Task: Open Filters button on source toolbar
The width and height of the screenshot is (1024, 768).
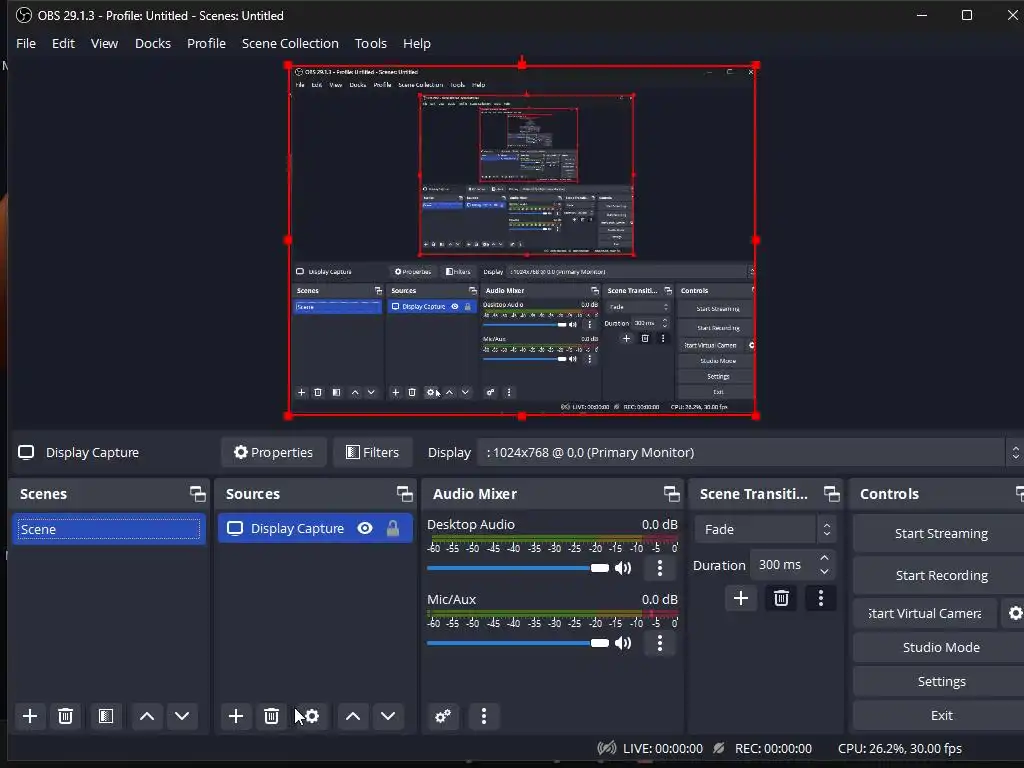Action: pos(372,453)
